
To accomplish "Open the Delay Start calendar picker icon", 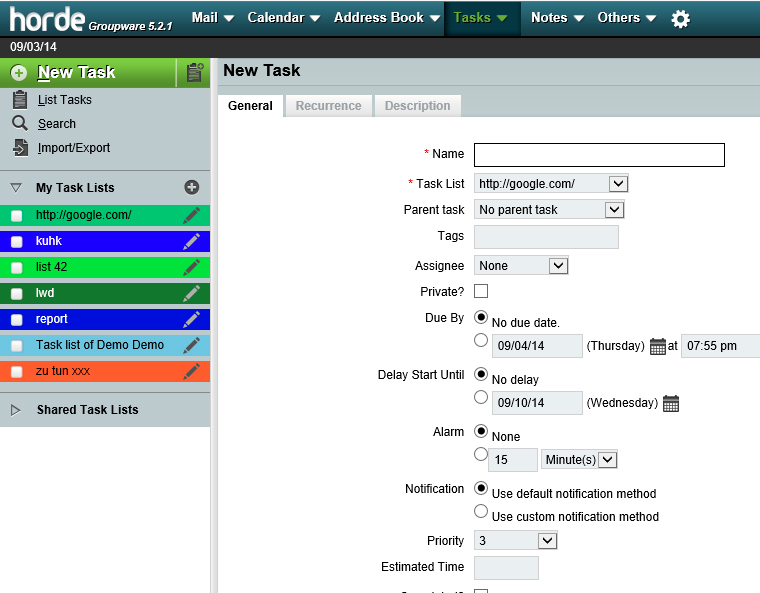I will pyautogui.click(x=671, y=404).
